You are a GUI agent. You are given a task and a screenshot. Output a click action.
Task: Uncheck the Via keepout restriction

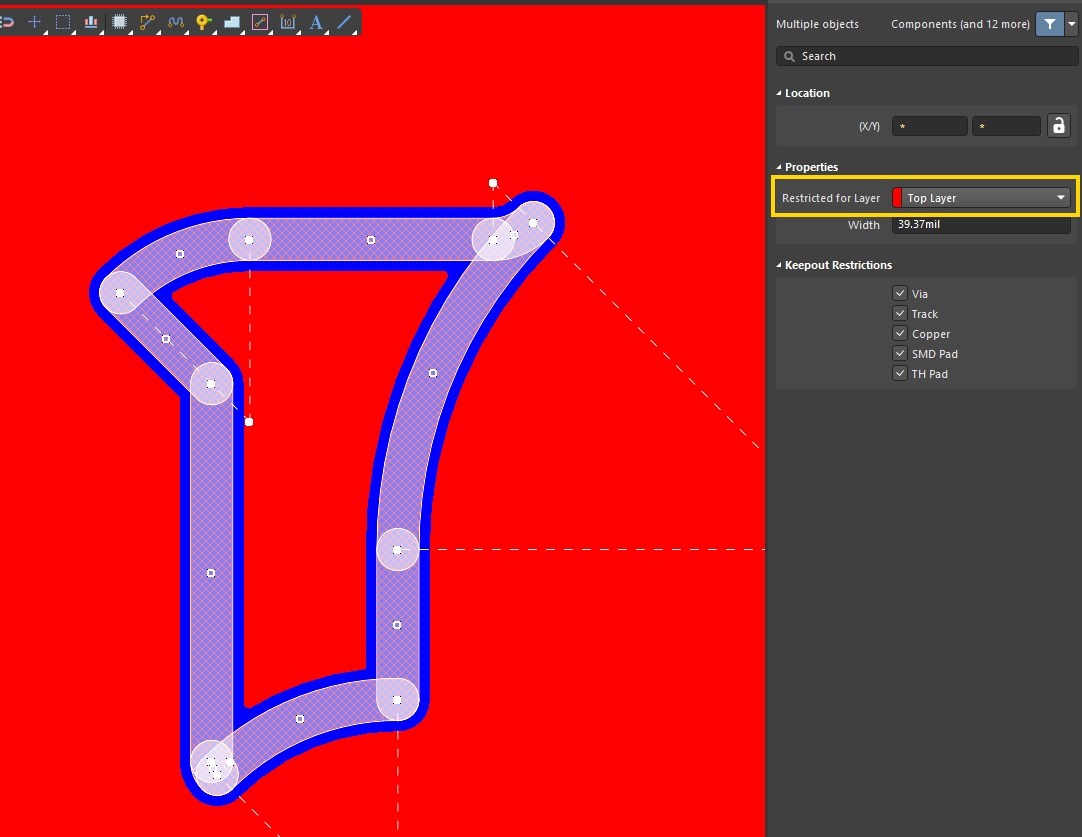[x=900, y=294]
